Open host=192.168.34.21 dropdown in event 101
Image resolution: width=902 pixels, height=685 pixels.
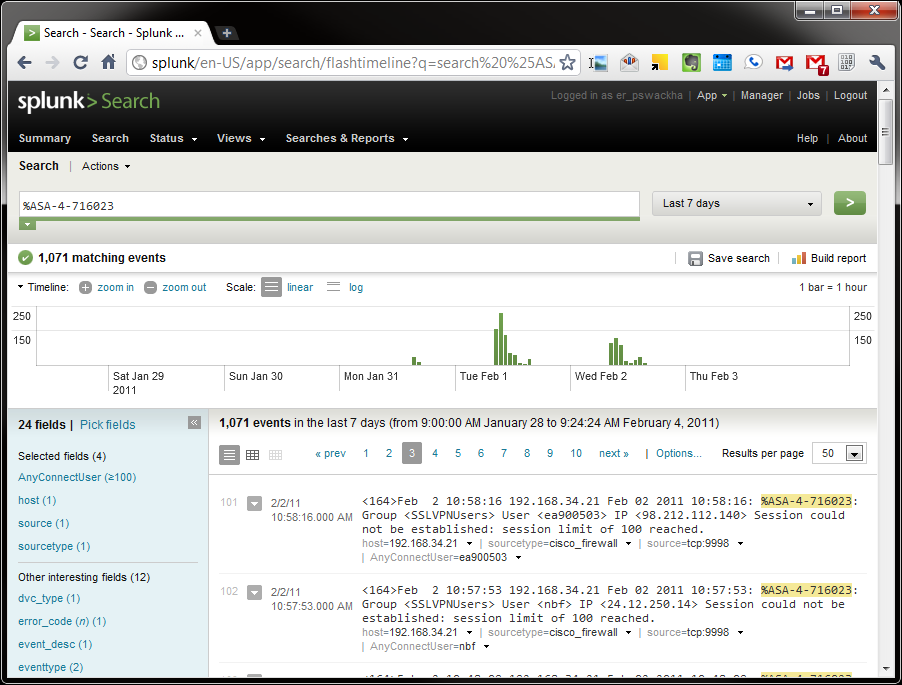pyautogui.click(x=469, y=544)
